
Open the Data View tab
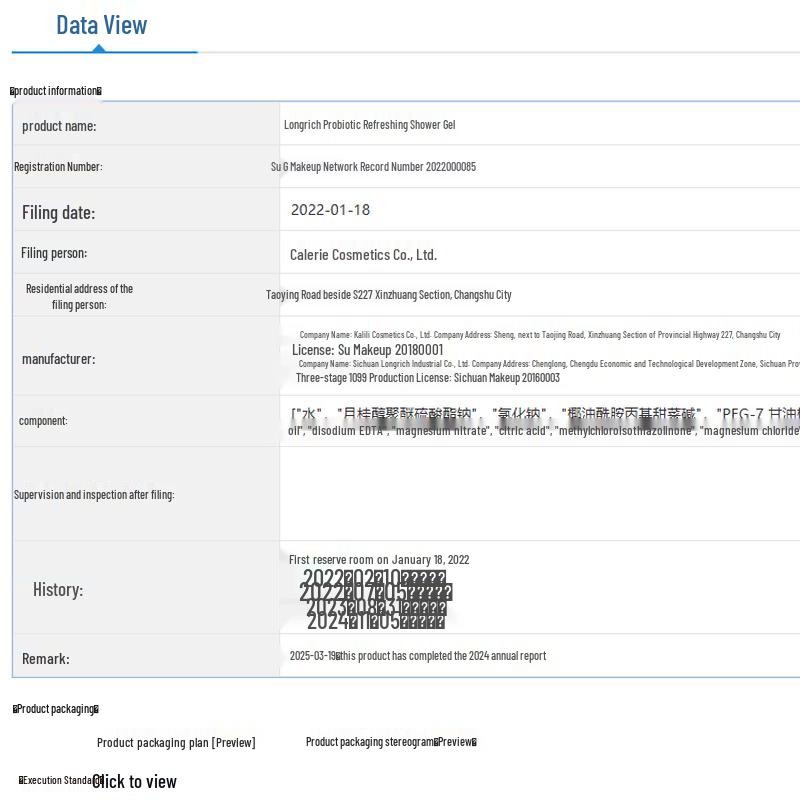(x=102, y=26)
